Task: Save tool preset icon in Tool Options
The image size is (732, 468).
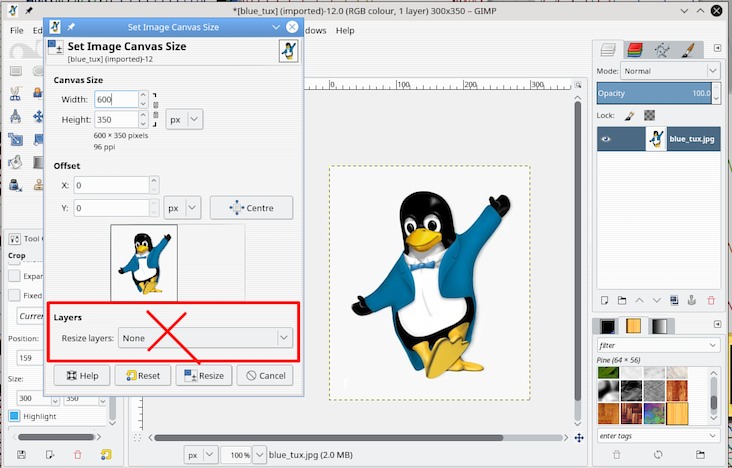Action: coord(21,454)
